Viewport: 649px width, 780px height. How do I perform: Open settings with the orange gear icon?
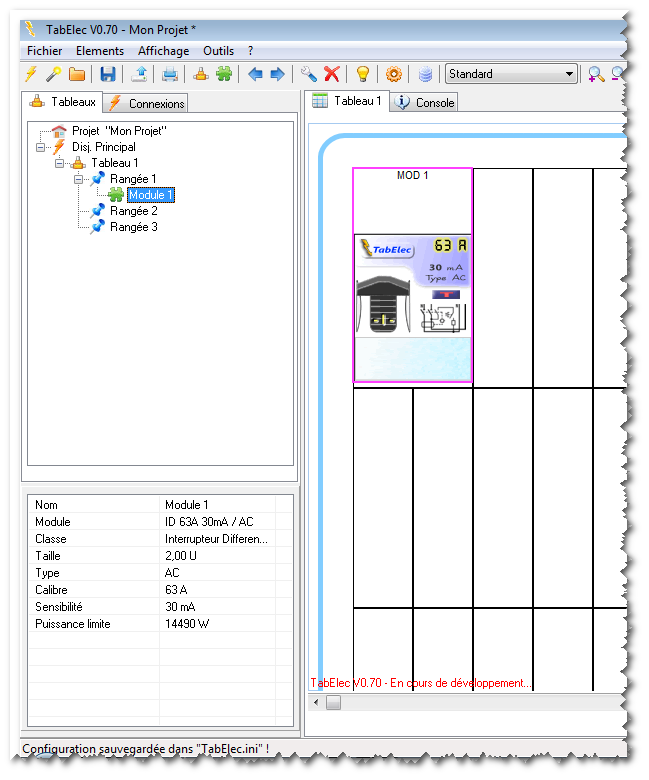pyautogui.click(x=393, y=74)
